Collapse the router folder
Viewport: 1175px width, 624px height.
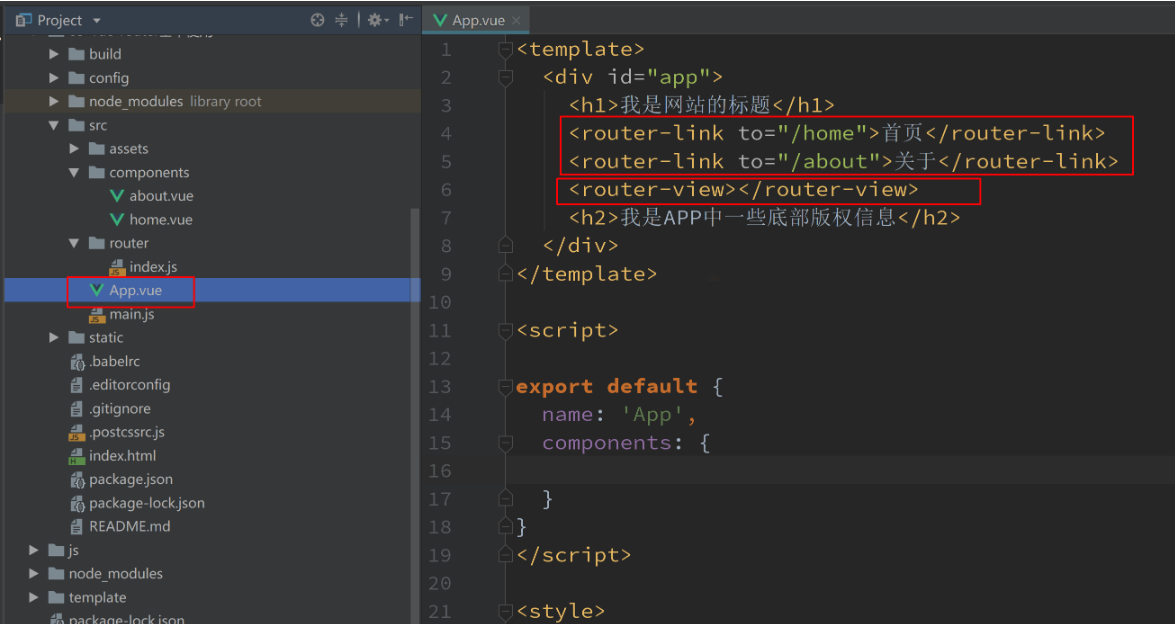[74, 243]
